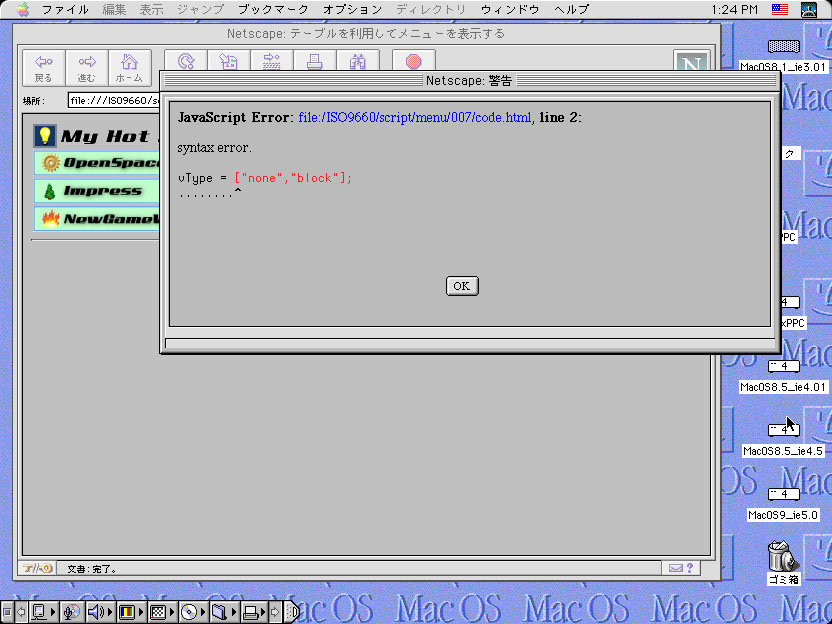Click the Control Strip left scroll arrow
The width and height of the screenshot is (832, 624).
click(21, 612)
